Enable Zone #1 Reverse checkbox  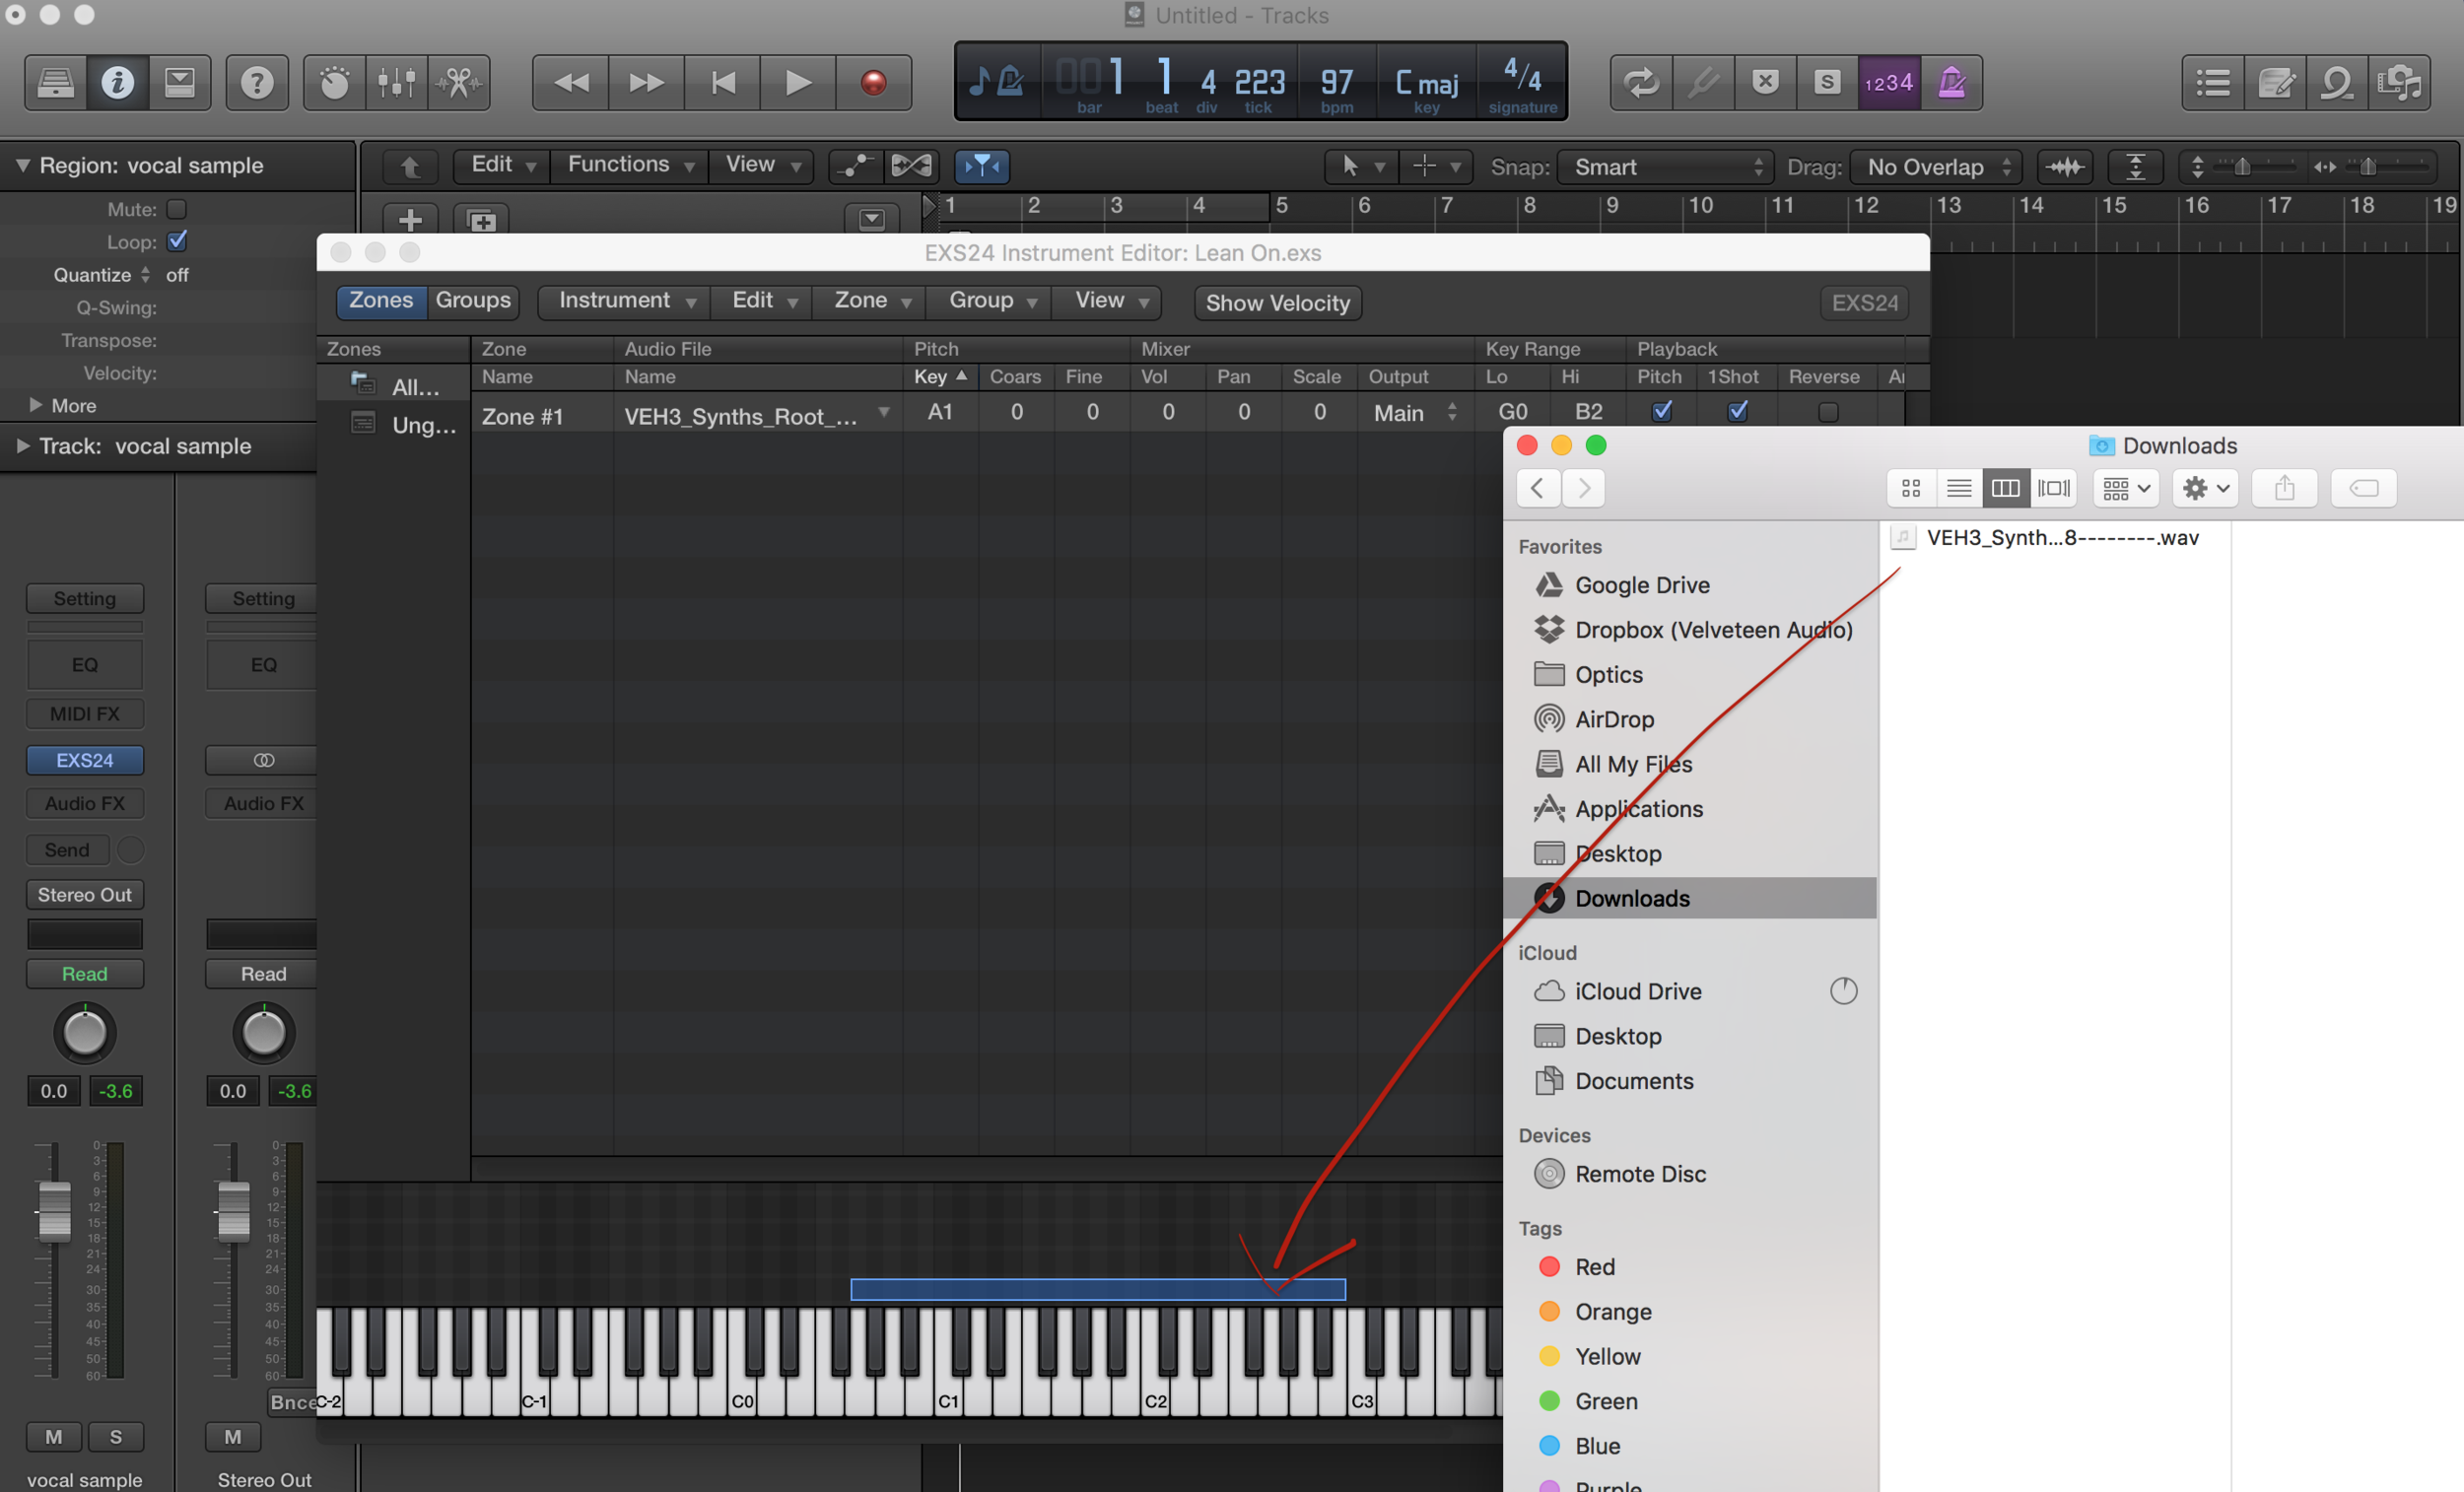tap(1828, 412)
